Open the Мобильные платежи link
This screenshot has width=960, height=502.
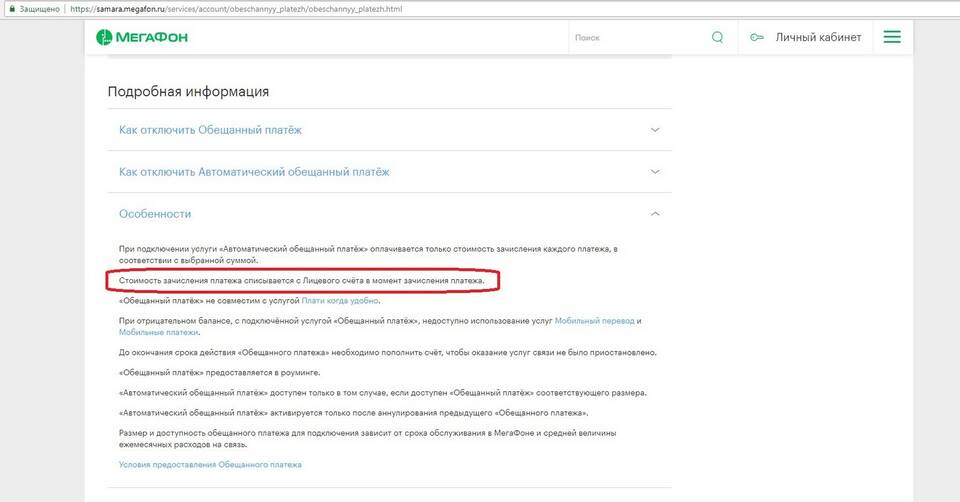click(159, 332)
